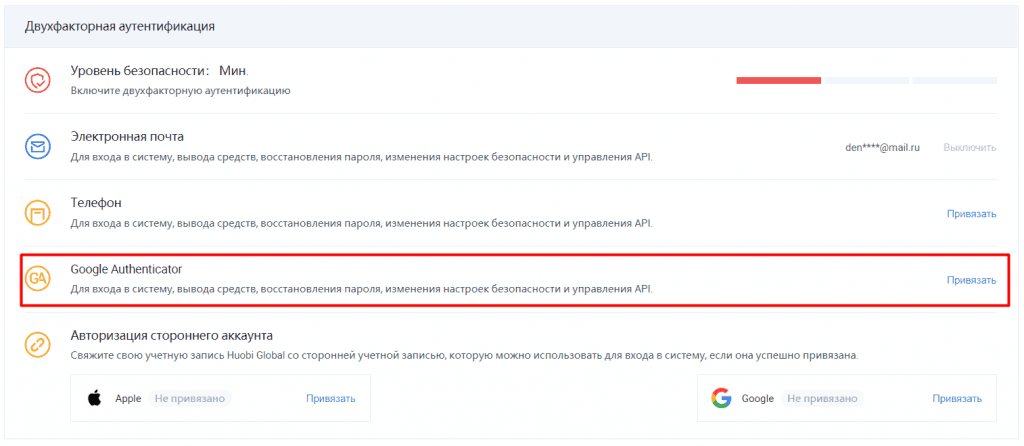Click the Телефон title
Screen dimensions: 1024x446
(x=96, y=202)
